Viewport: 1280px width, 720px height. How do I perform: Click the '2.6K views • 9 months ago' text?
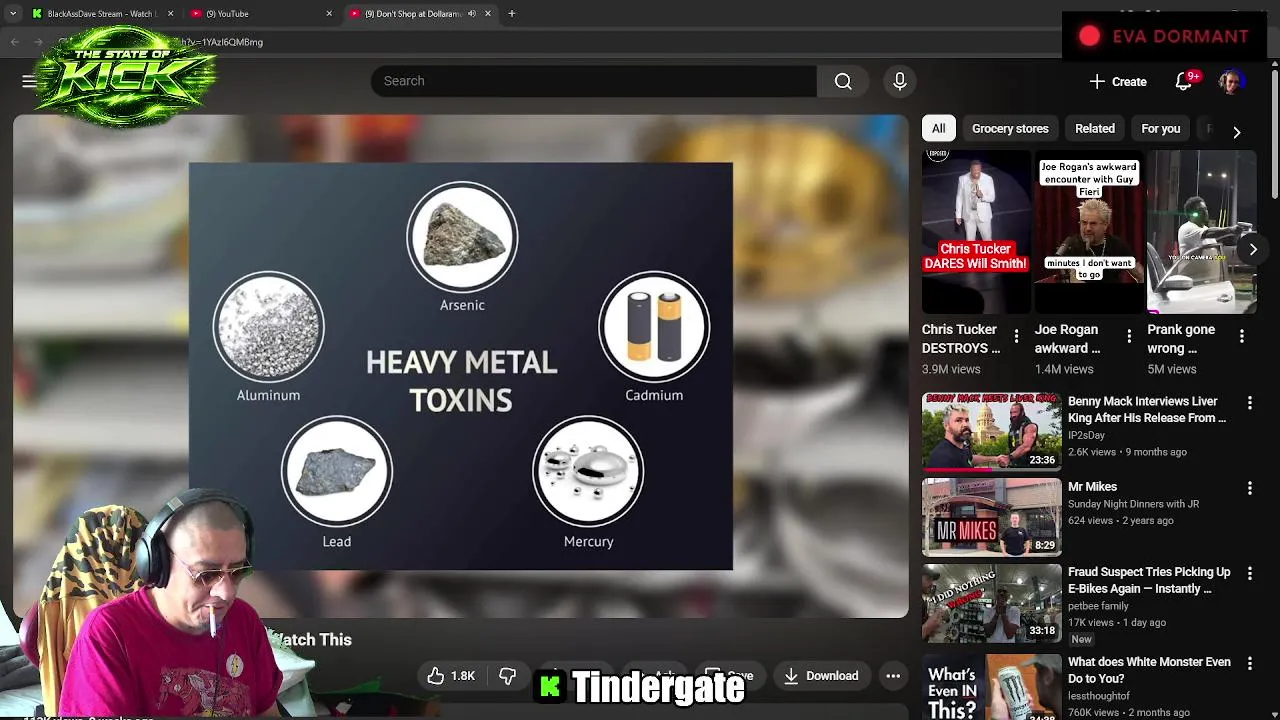[1127, 452]
